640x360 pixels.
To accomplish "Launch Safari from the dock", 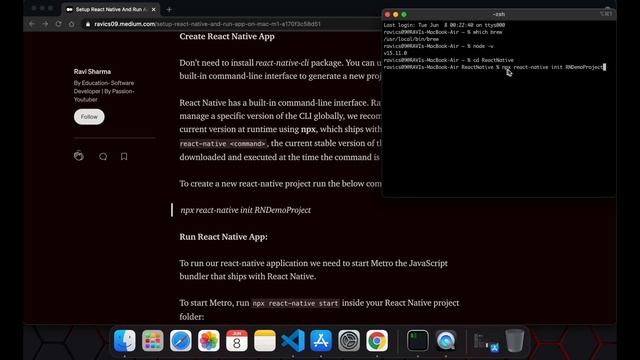I will click(x=180, y=340).
